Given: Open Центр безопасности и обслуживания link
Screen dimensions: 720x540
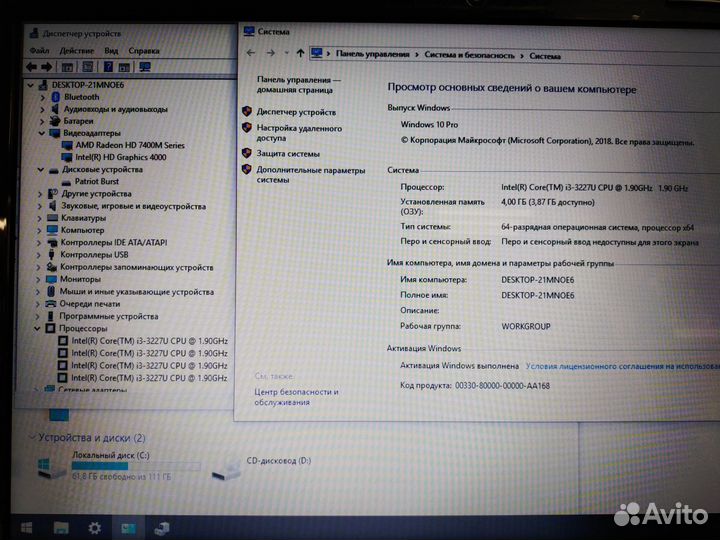Looking at the screenshot, I should [296, 397].
